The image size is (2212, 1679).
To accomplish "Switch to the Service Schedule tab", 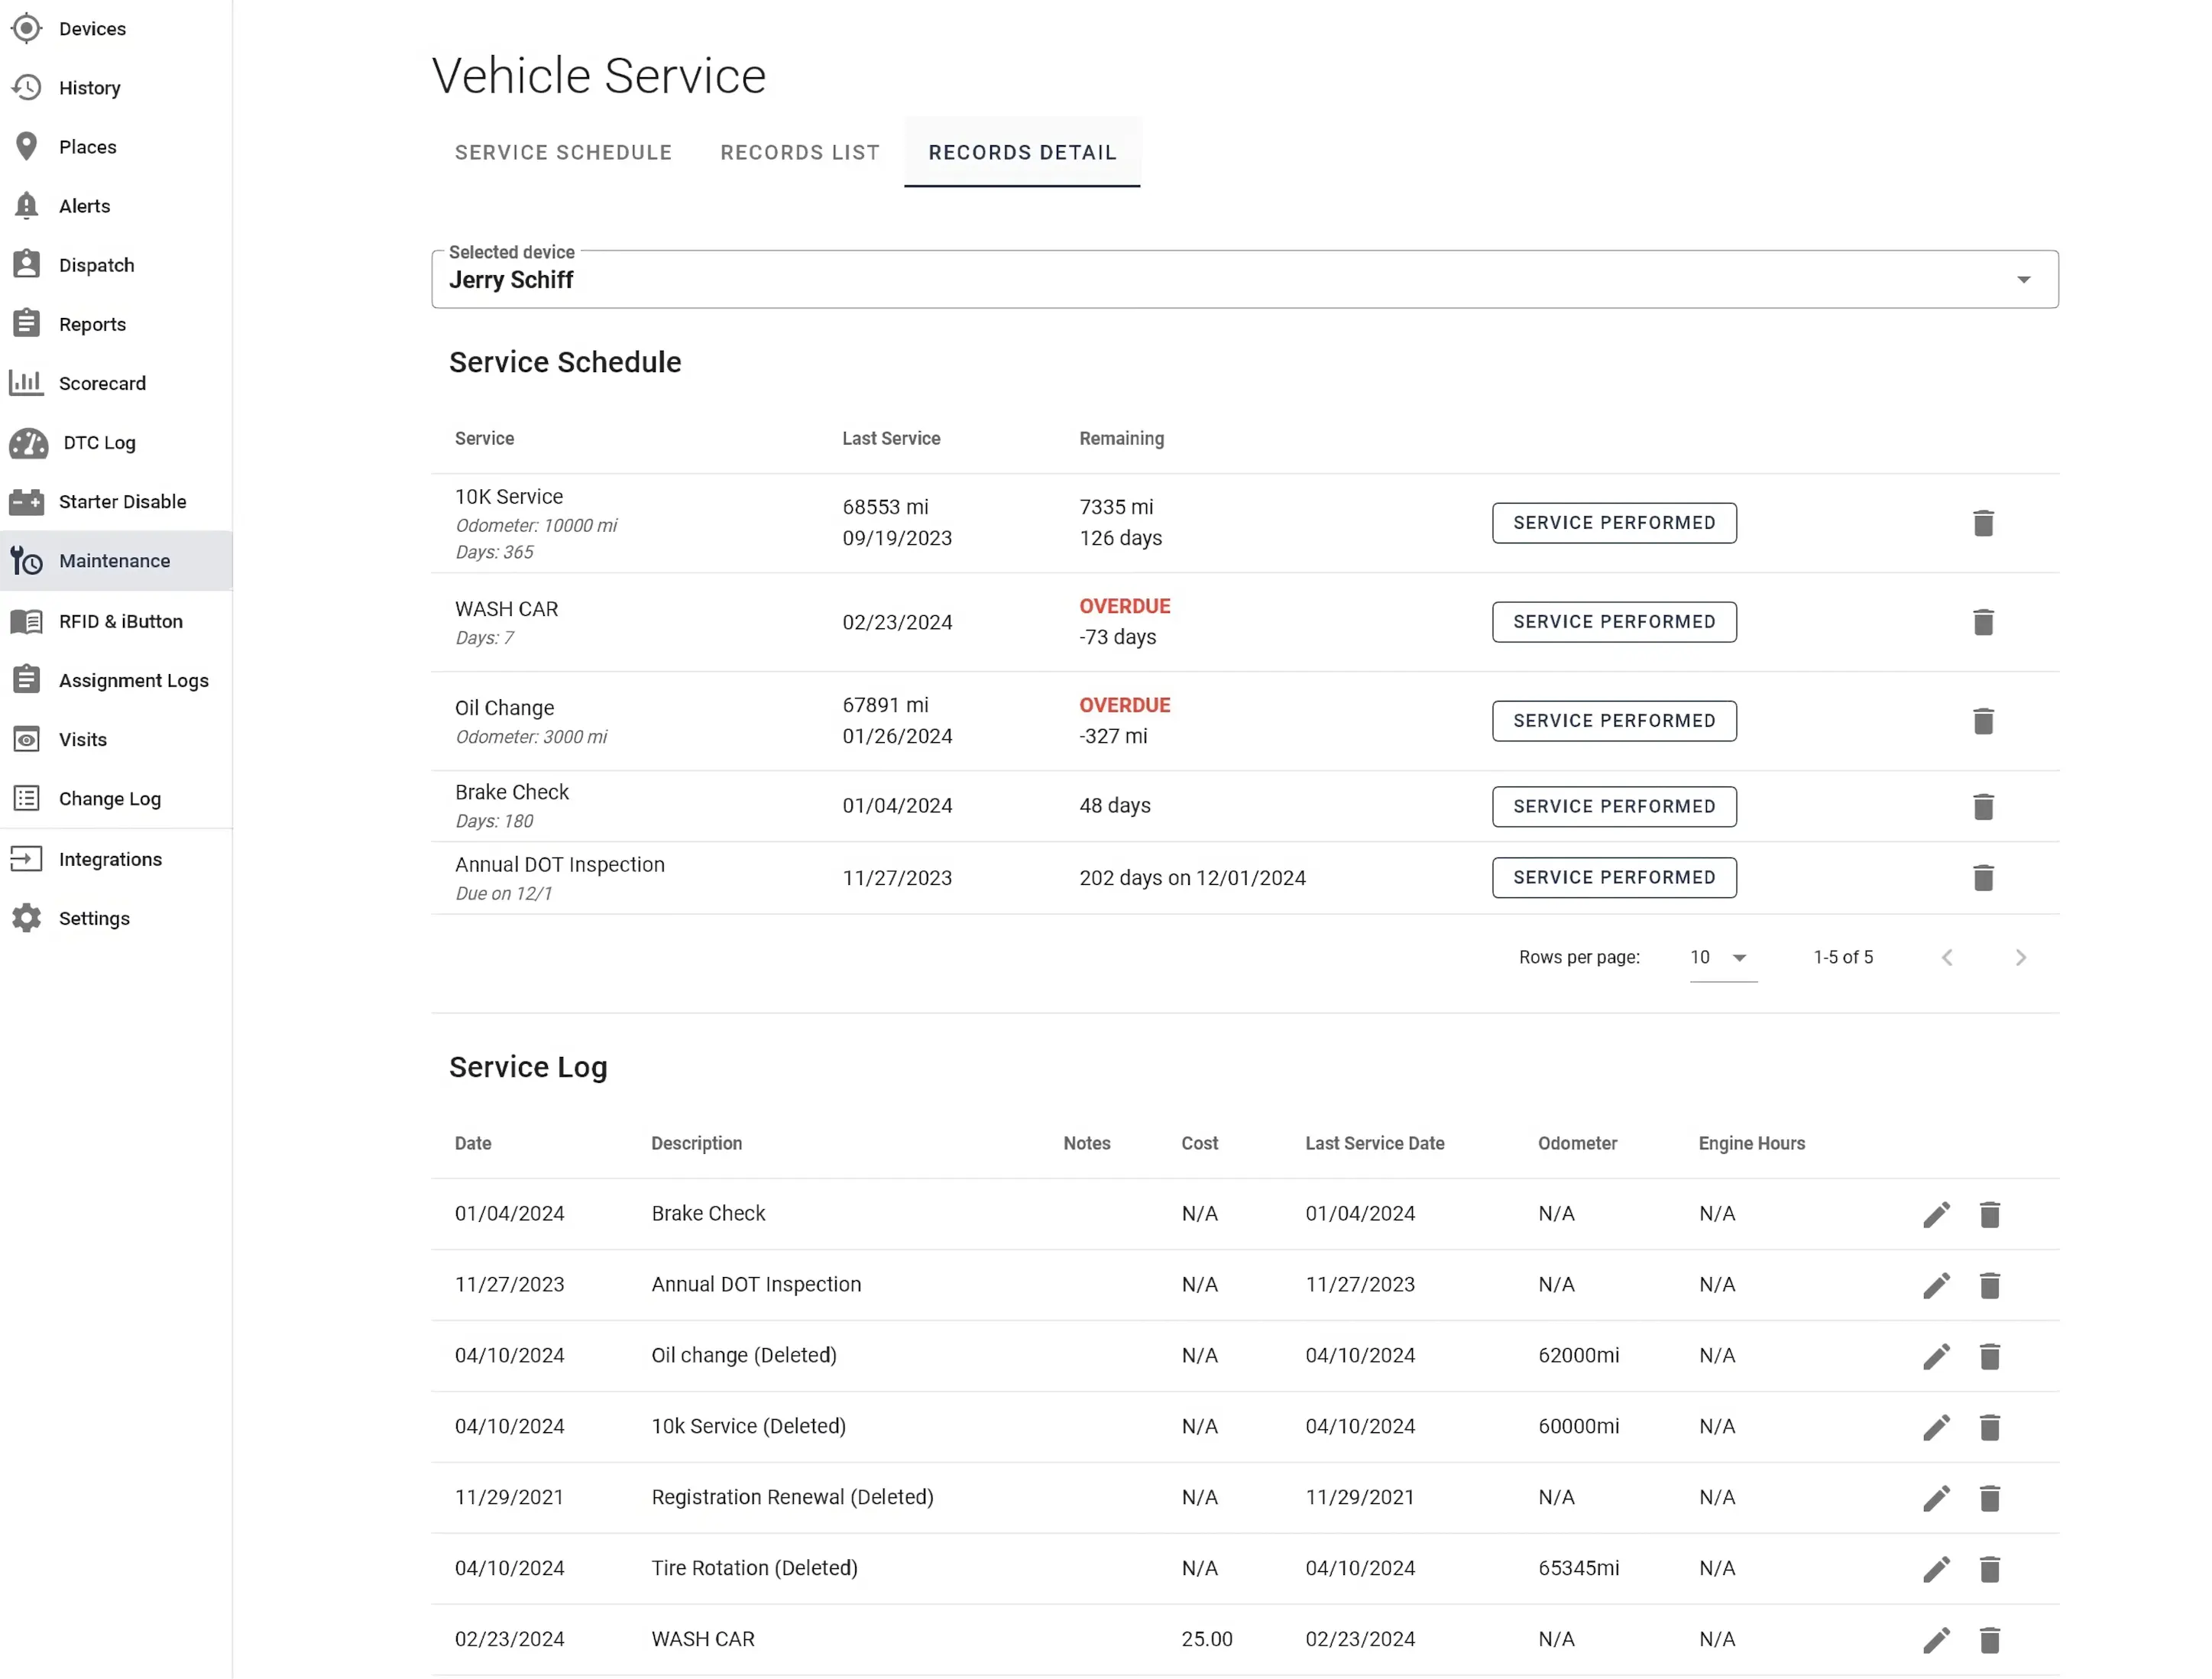I will tap(563, 152).
